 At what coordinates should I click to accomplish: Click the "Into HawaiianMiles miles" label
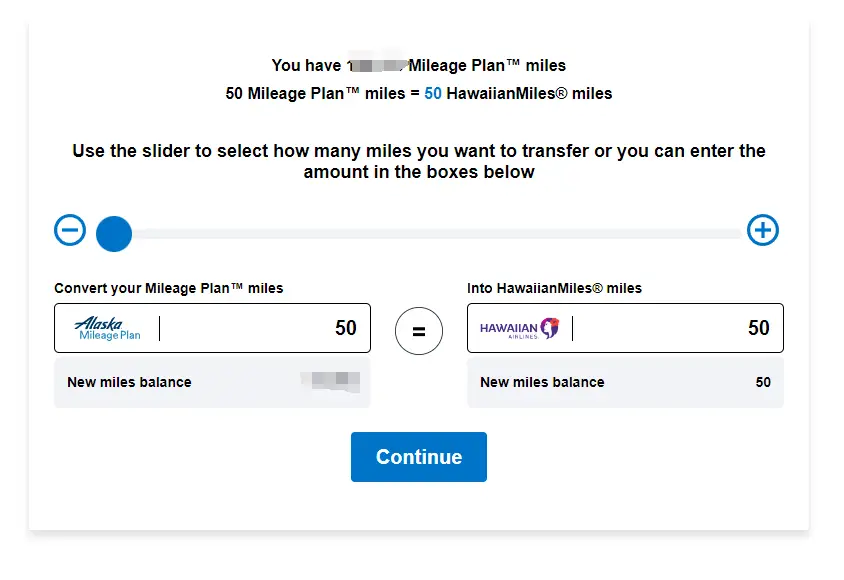tap(554, 288)
